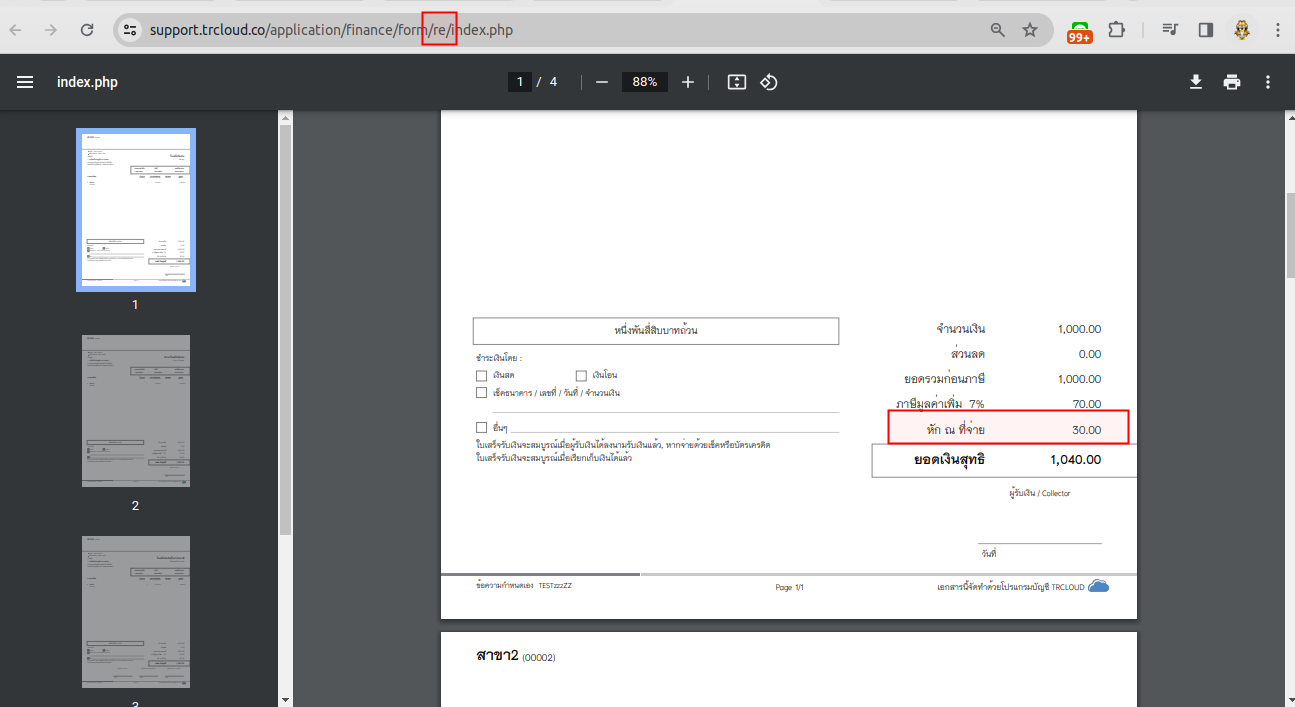
Task: Click the TESTzzzZZ footer text
Action: (x=555, y=585)
